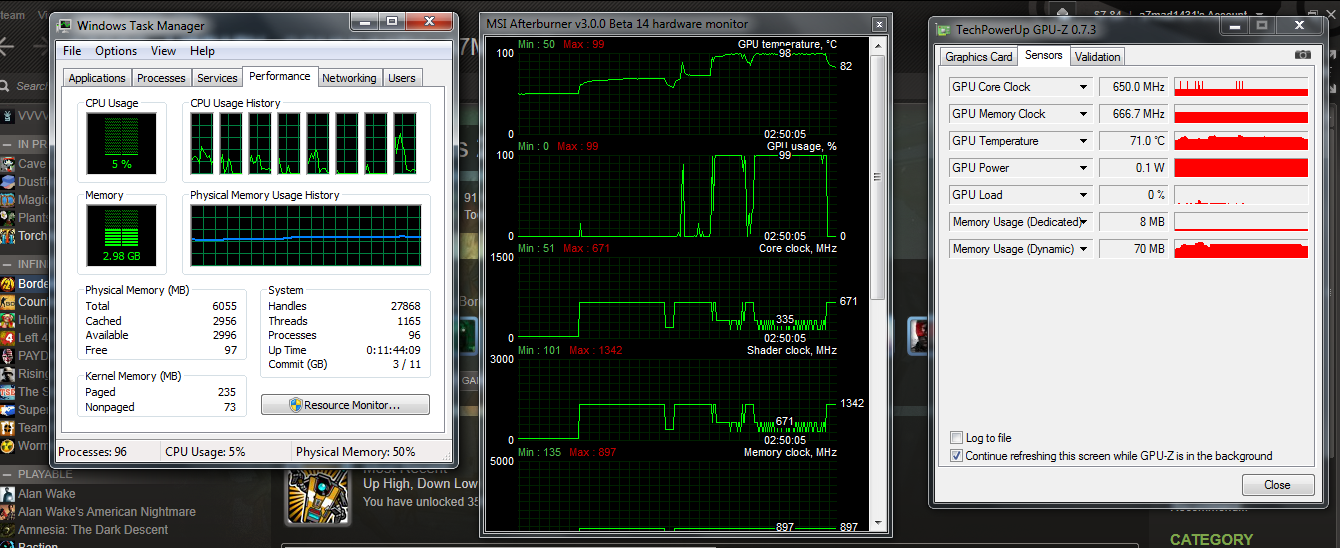
Task: Click the Afterburner scrollbar down arrow
Action: coord(879,524)
